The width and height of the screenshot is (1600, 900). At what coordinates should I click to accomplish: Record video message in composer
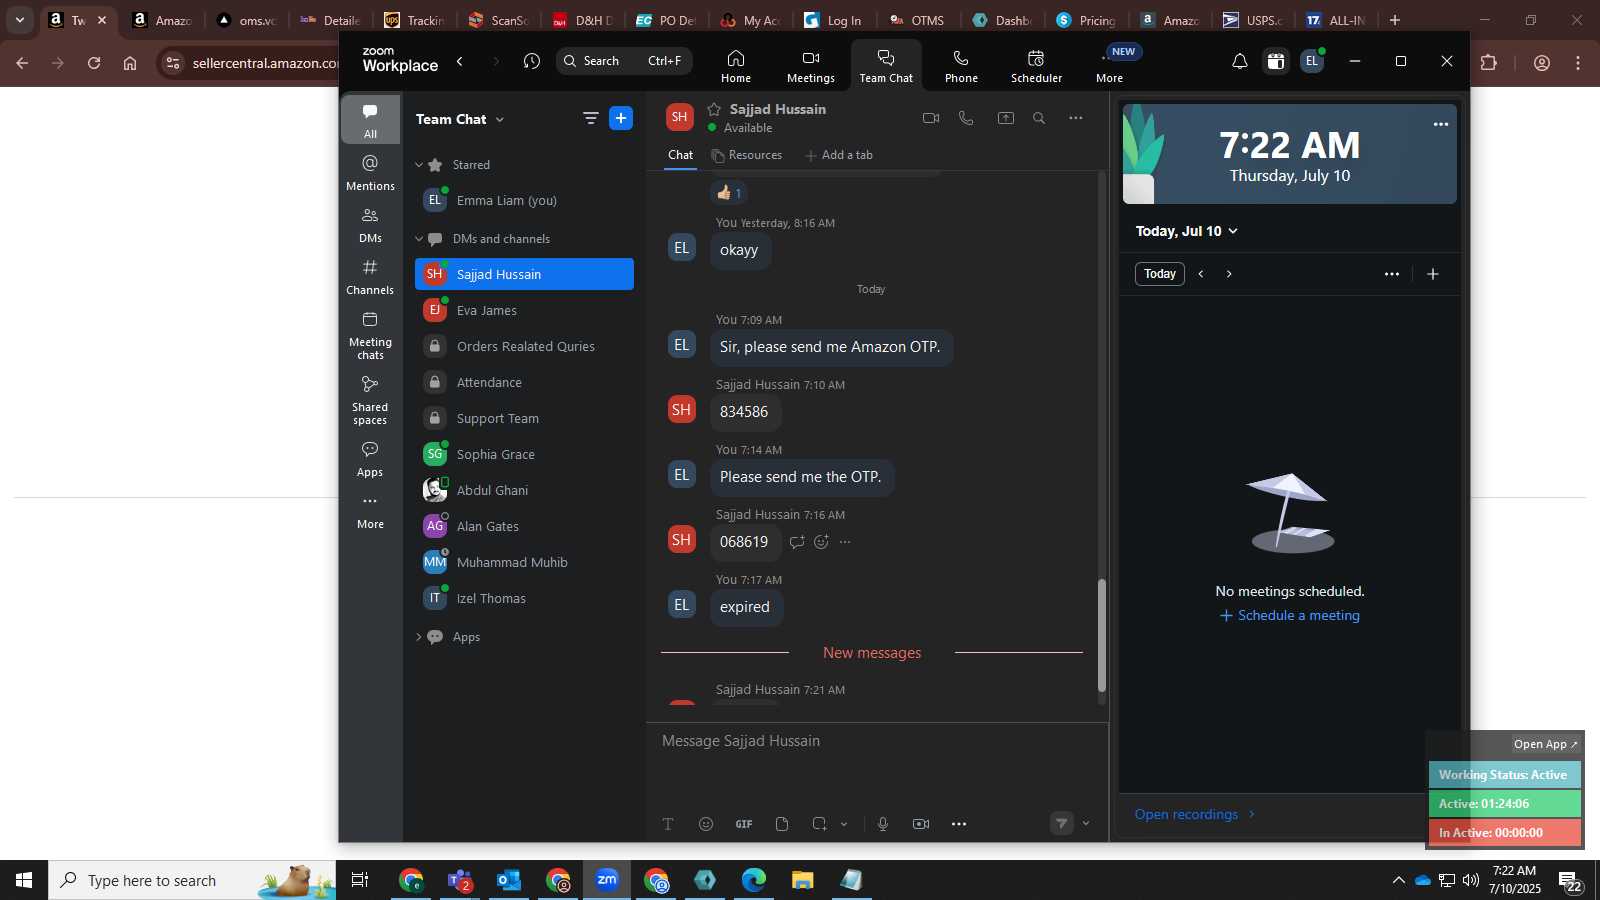[921, 824]
